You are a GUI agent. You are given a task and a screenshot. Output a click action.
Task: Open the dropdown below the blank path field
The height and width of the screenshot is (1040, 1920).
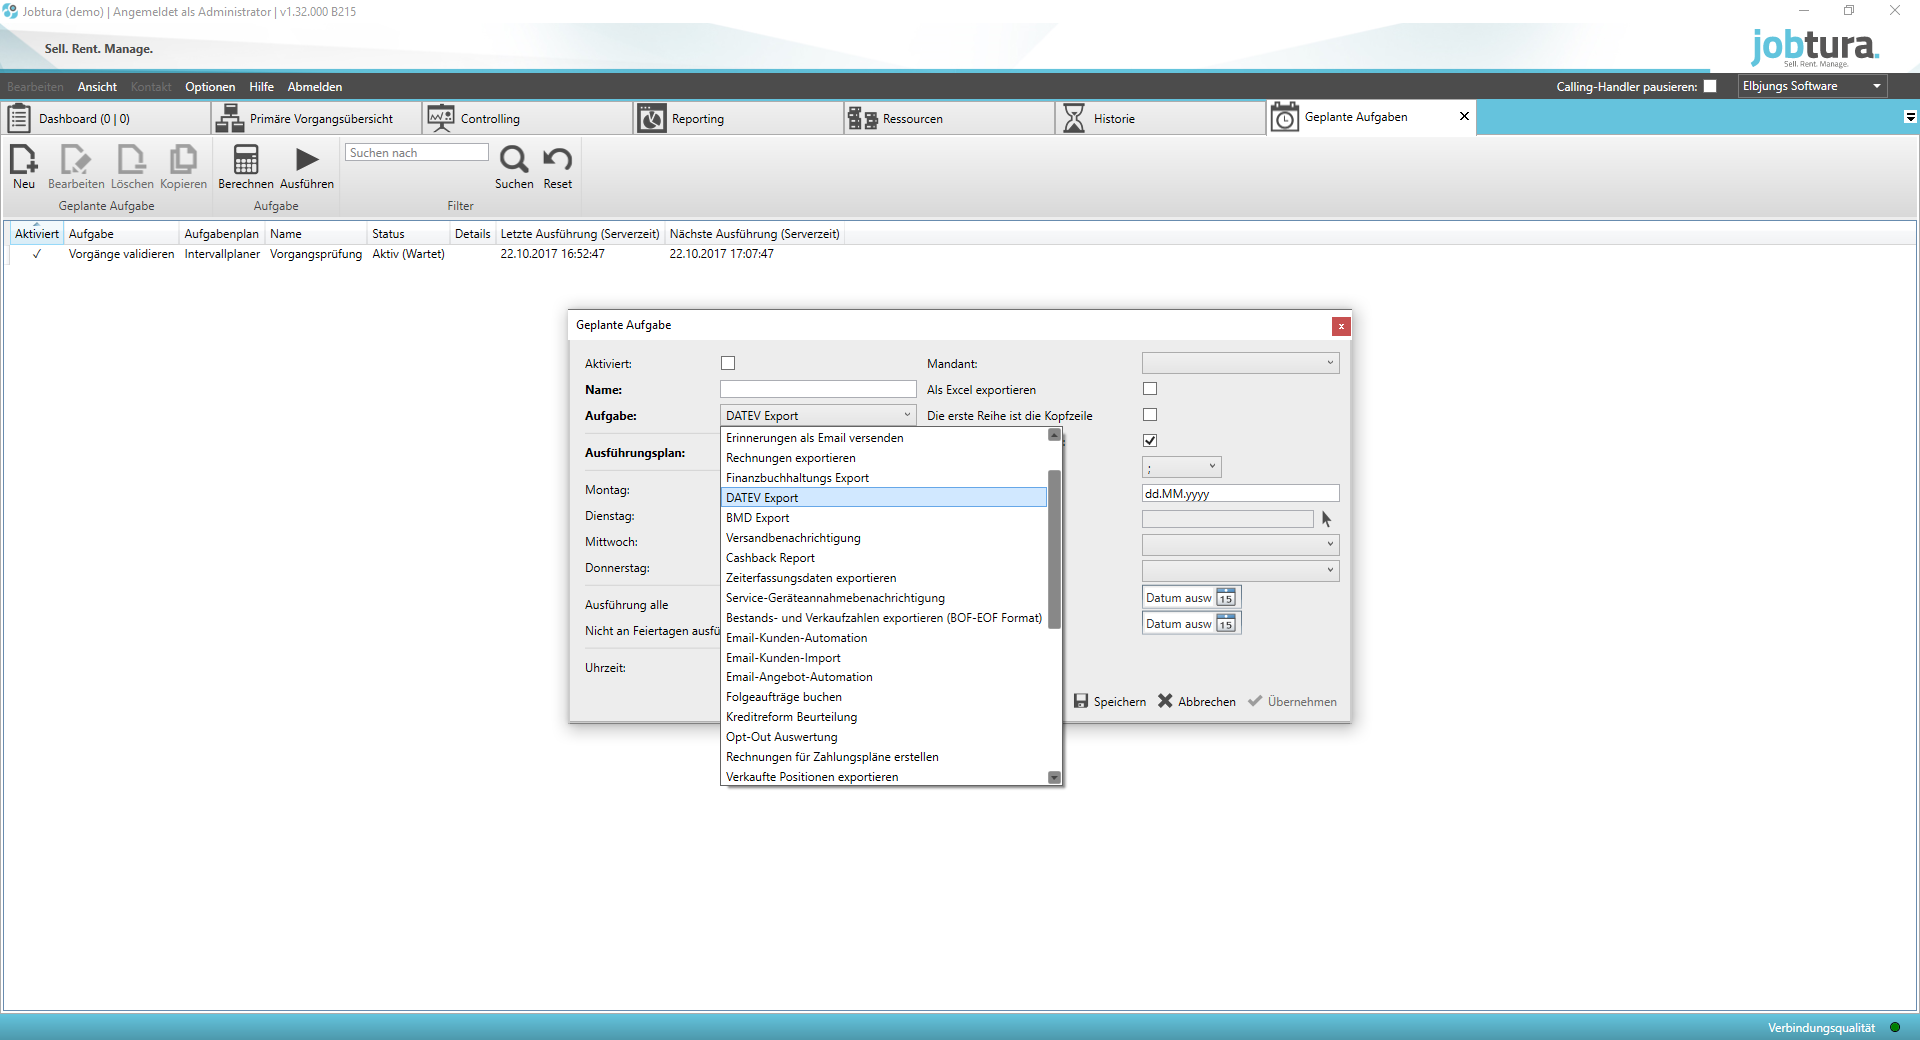tap(1240, 545)
